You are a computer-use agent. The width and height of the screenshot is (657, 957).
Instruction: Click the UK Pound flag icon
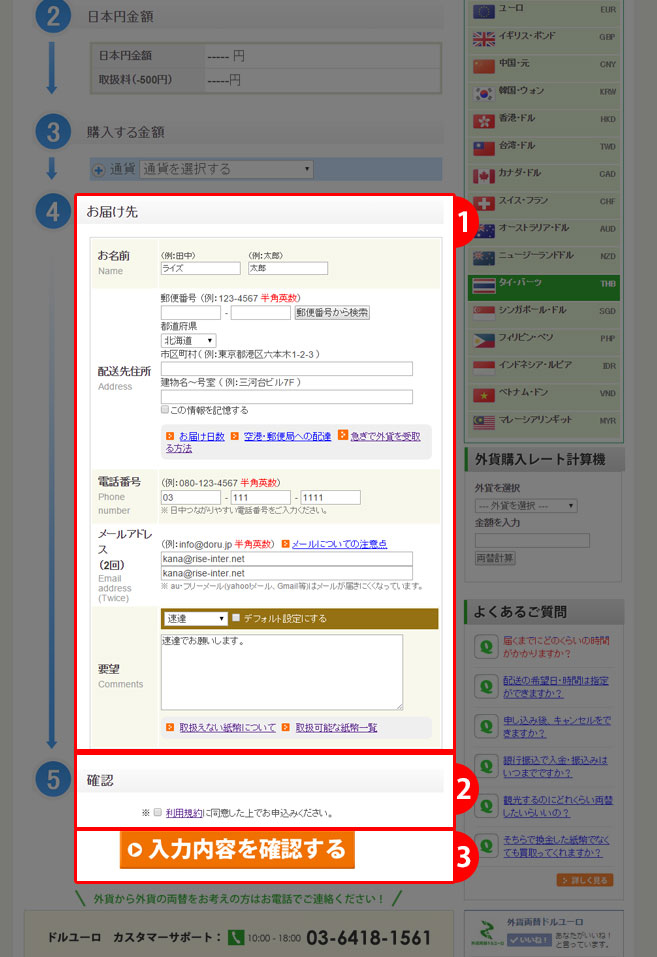click(x=484, y=38)
